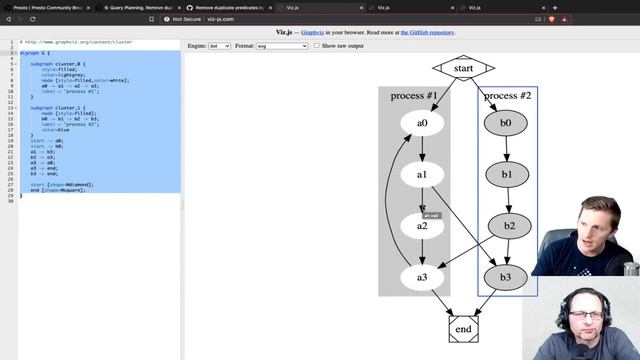Collapse subgraph cluster_0 fold at line 5
640x360 pixels.
pyautogui.click(x=16, y=64)
